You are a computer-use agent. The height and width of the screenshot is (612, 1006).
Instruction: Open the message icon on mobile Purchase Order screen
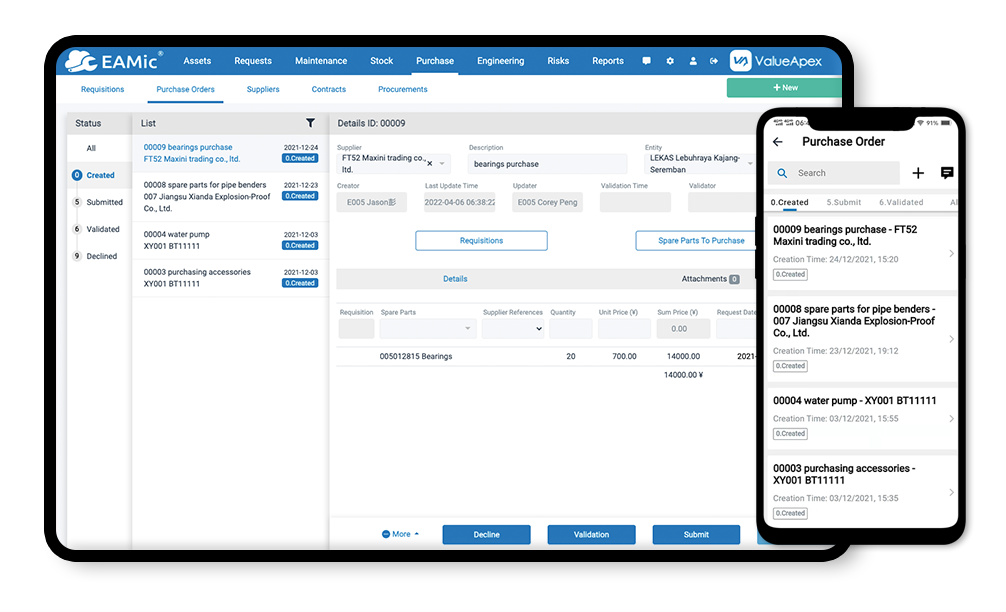tap(946, 172)
